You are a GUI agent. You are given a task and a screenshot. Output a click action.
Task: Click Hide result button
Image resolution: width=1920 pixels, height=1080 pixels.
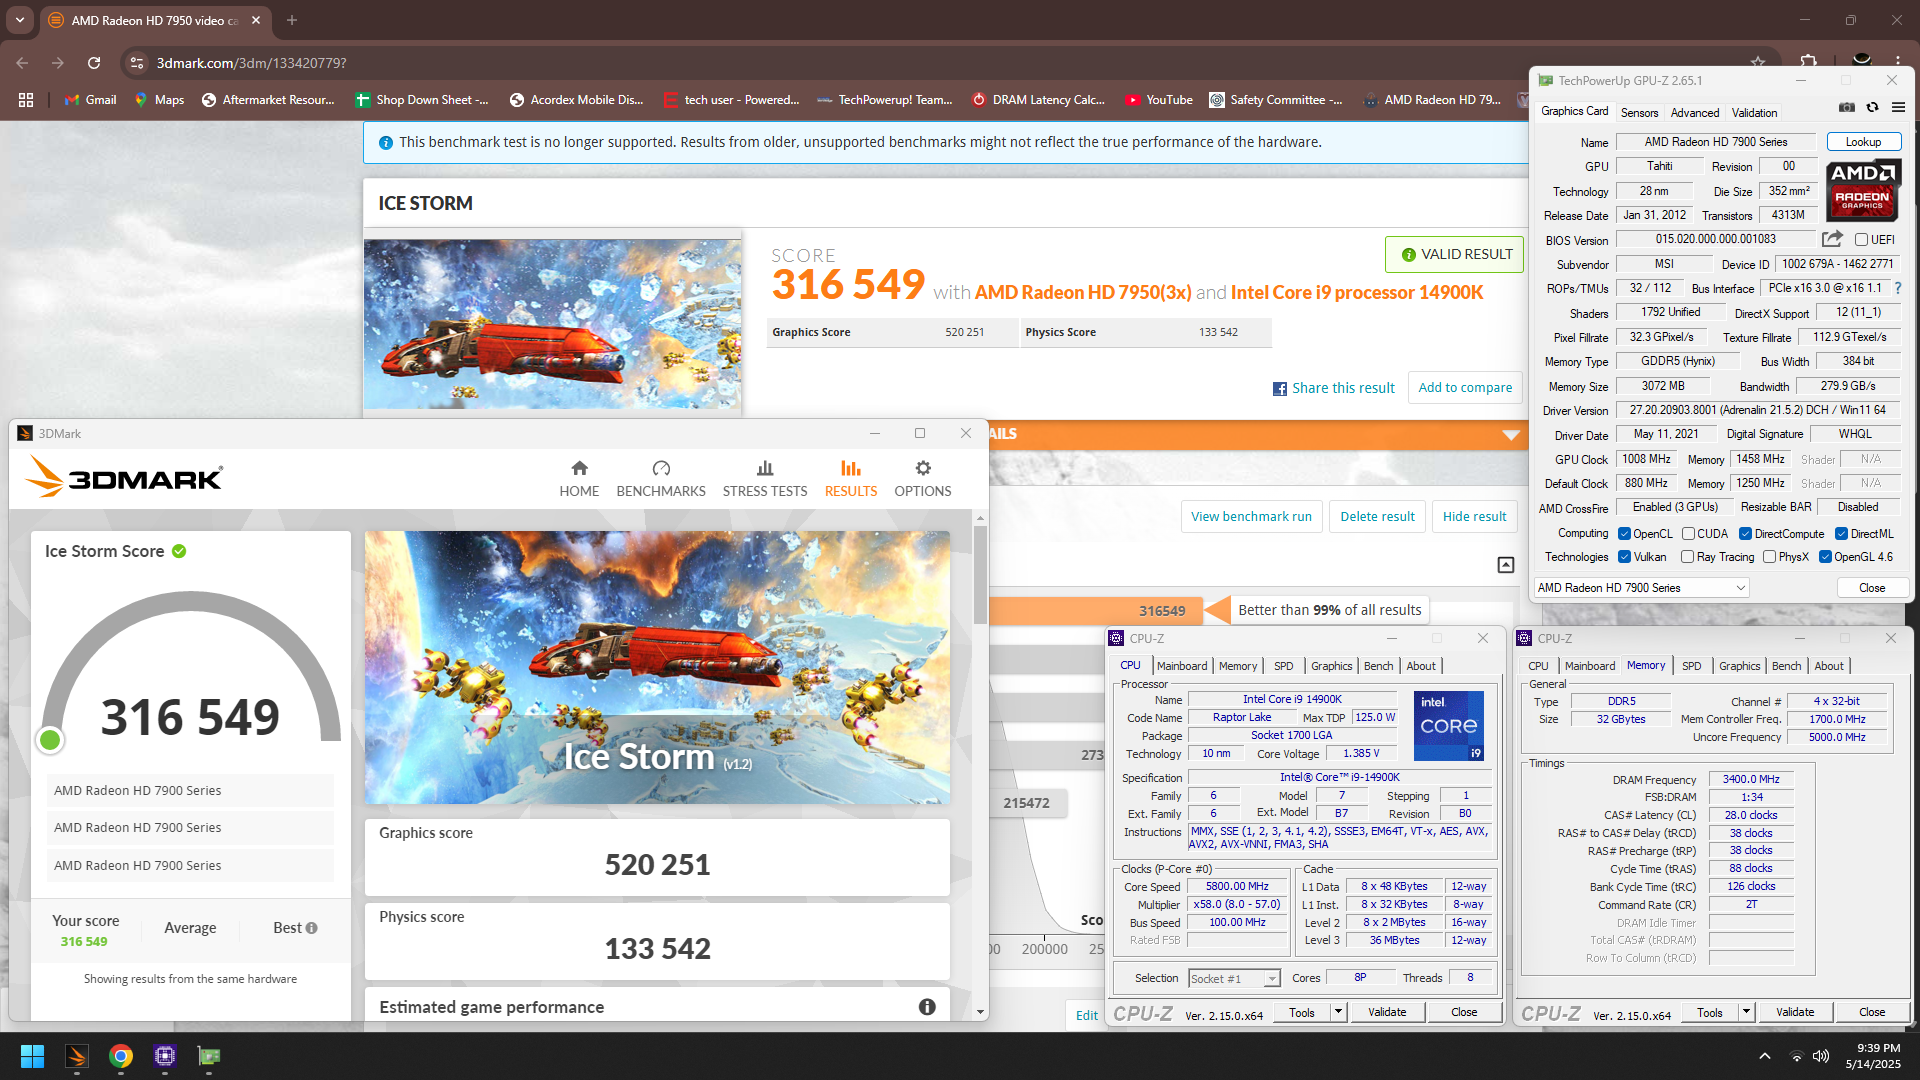point(1474,517)
